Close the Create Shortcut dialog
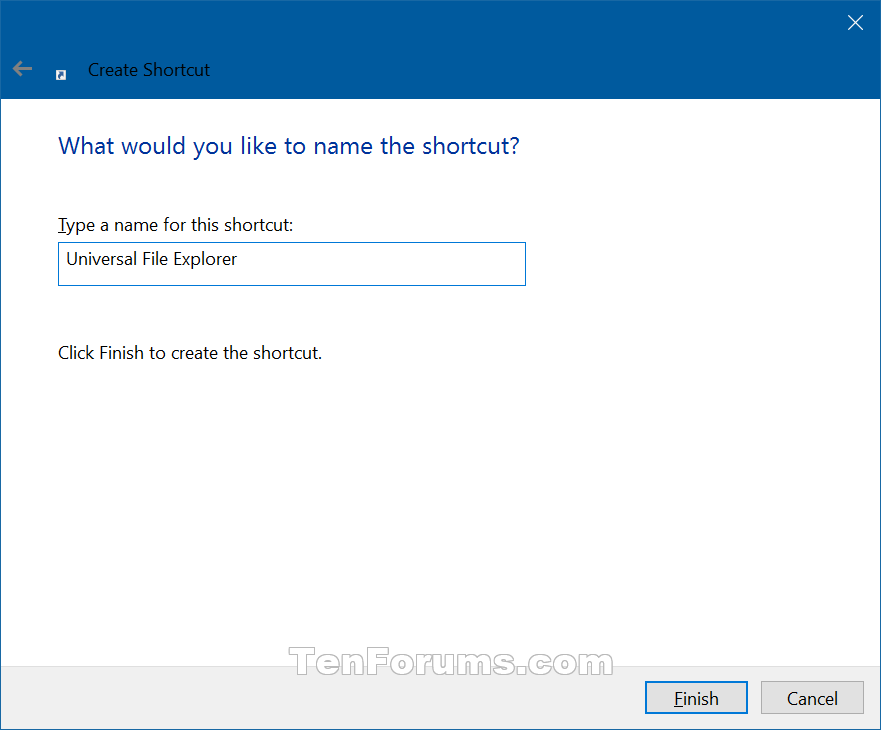The image size is (881, 730). pyautogui.click(x=855, y=22)
